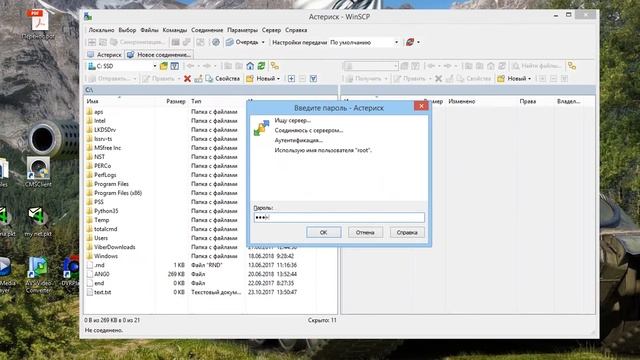Open the Файлы menu

coord(149,30)
